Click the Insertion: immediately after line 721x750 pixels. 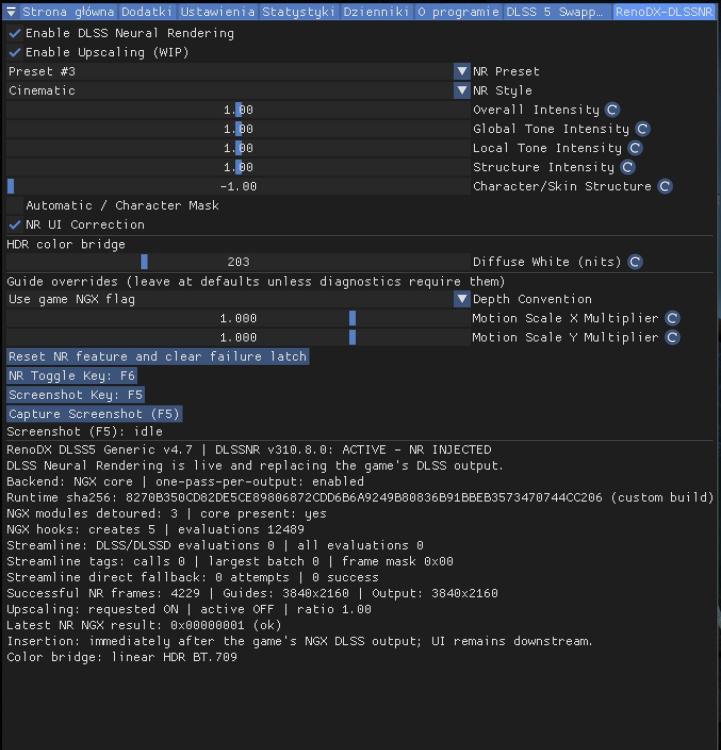(299, 641)
